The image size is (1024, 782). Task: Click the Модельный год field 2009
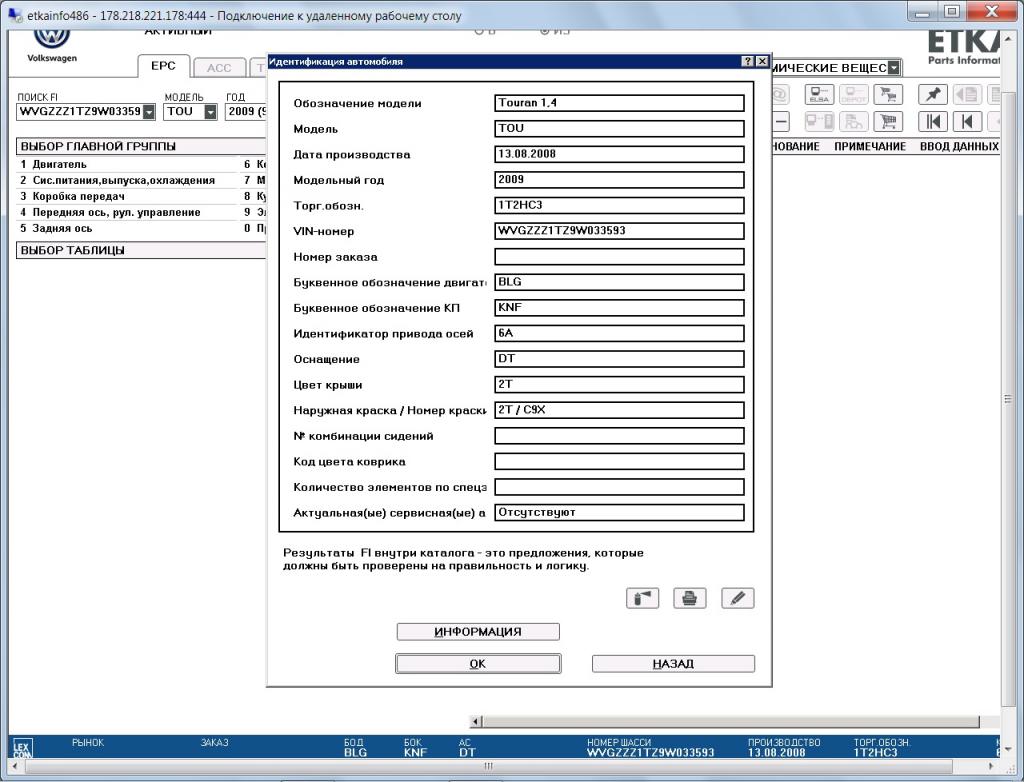(619, 180)
